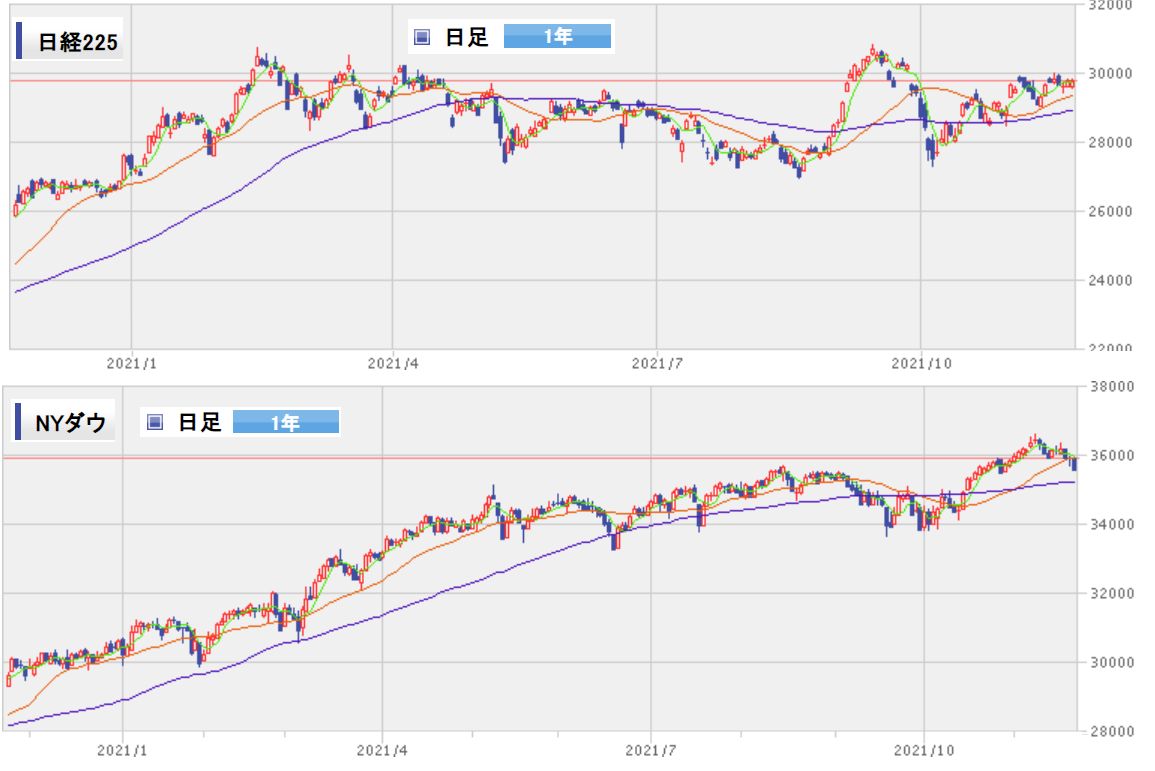The width and height of the screenshot is (1155, 771).
Task: Click the 2021/1 date label on Nikkei chart
Action: (x=132, y=363)
